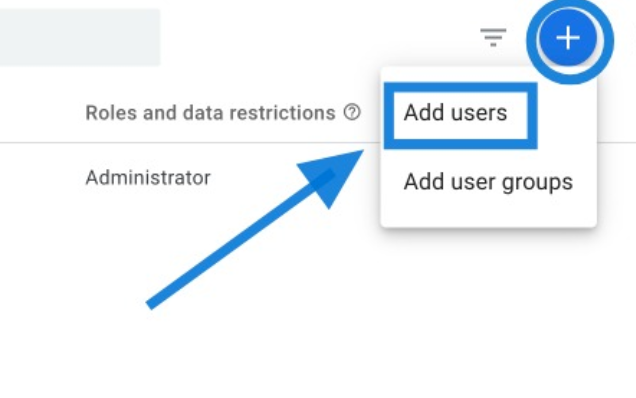Select Add users from the menu
This screenshot has height=398, width=636.
(x=455, y=112)
